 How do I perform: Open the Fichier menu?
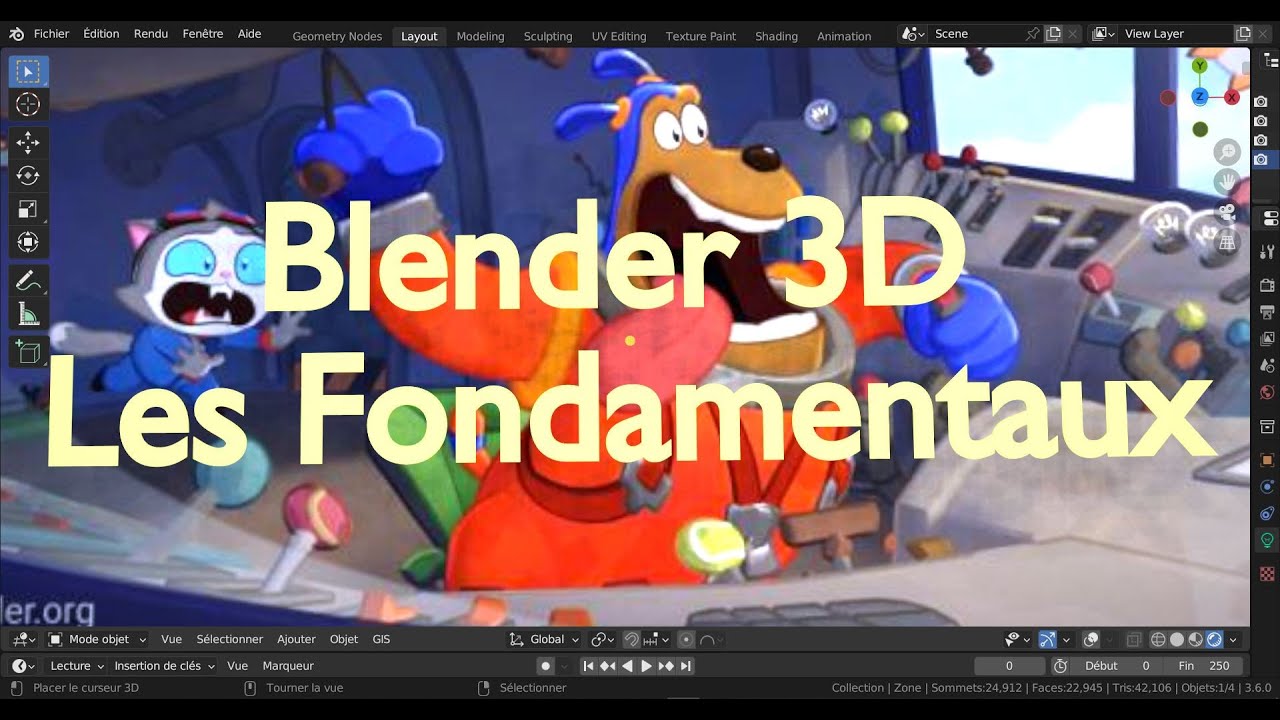click(x=52, y=34)
